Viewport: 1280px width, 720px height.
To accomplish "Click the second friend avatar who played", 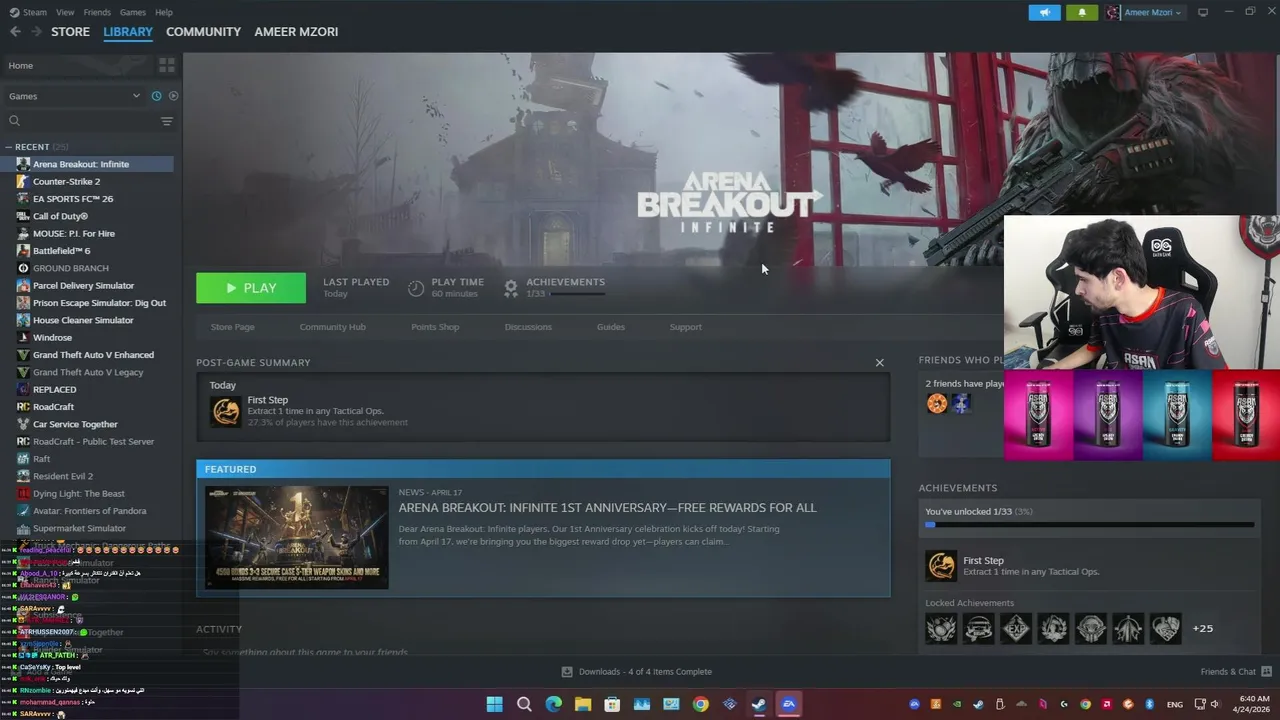I will point(961,403).
